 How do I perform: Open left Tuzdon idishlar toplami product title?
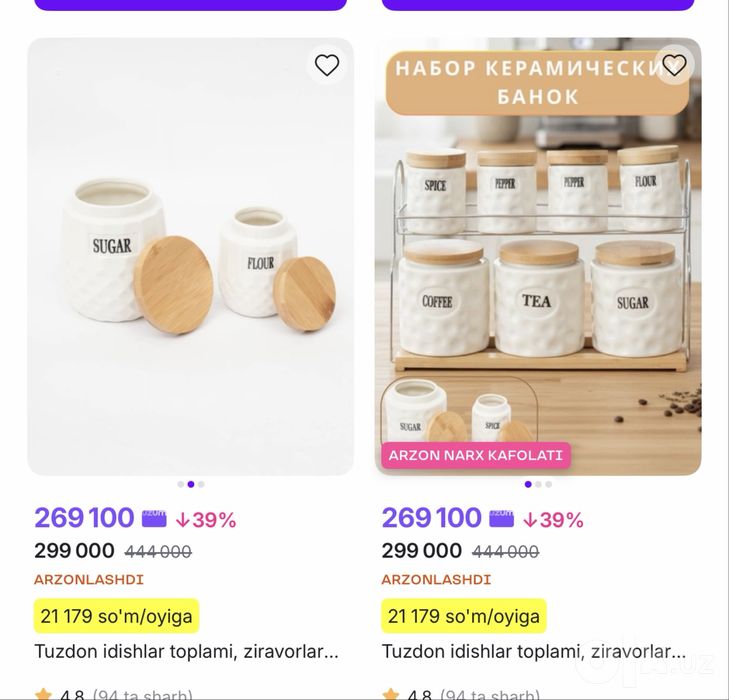[186, 652]
